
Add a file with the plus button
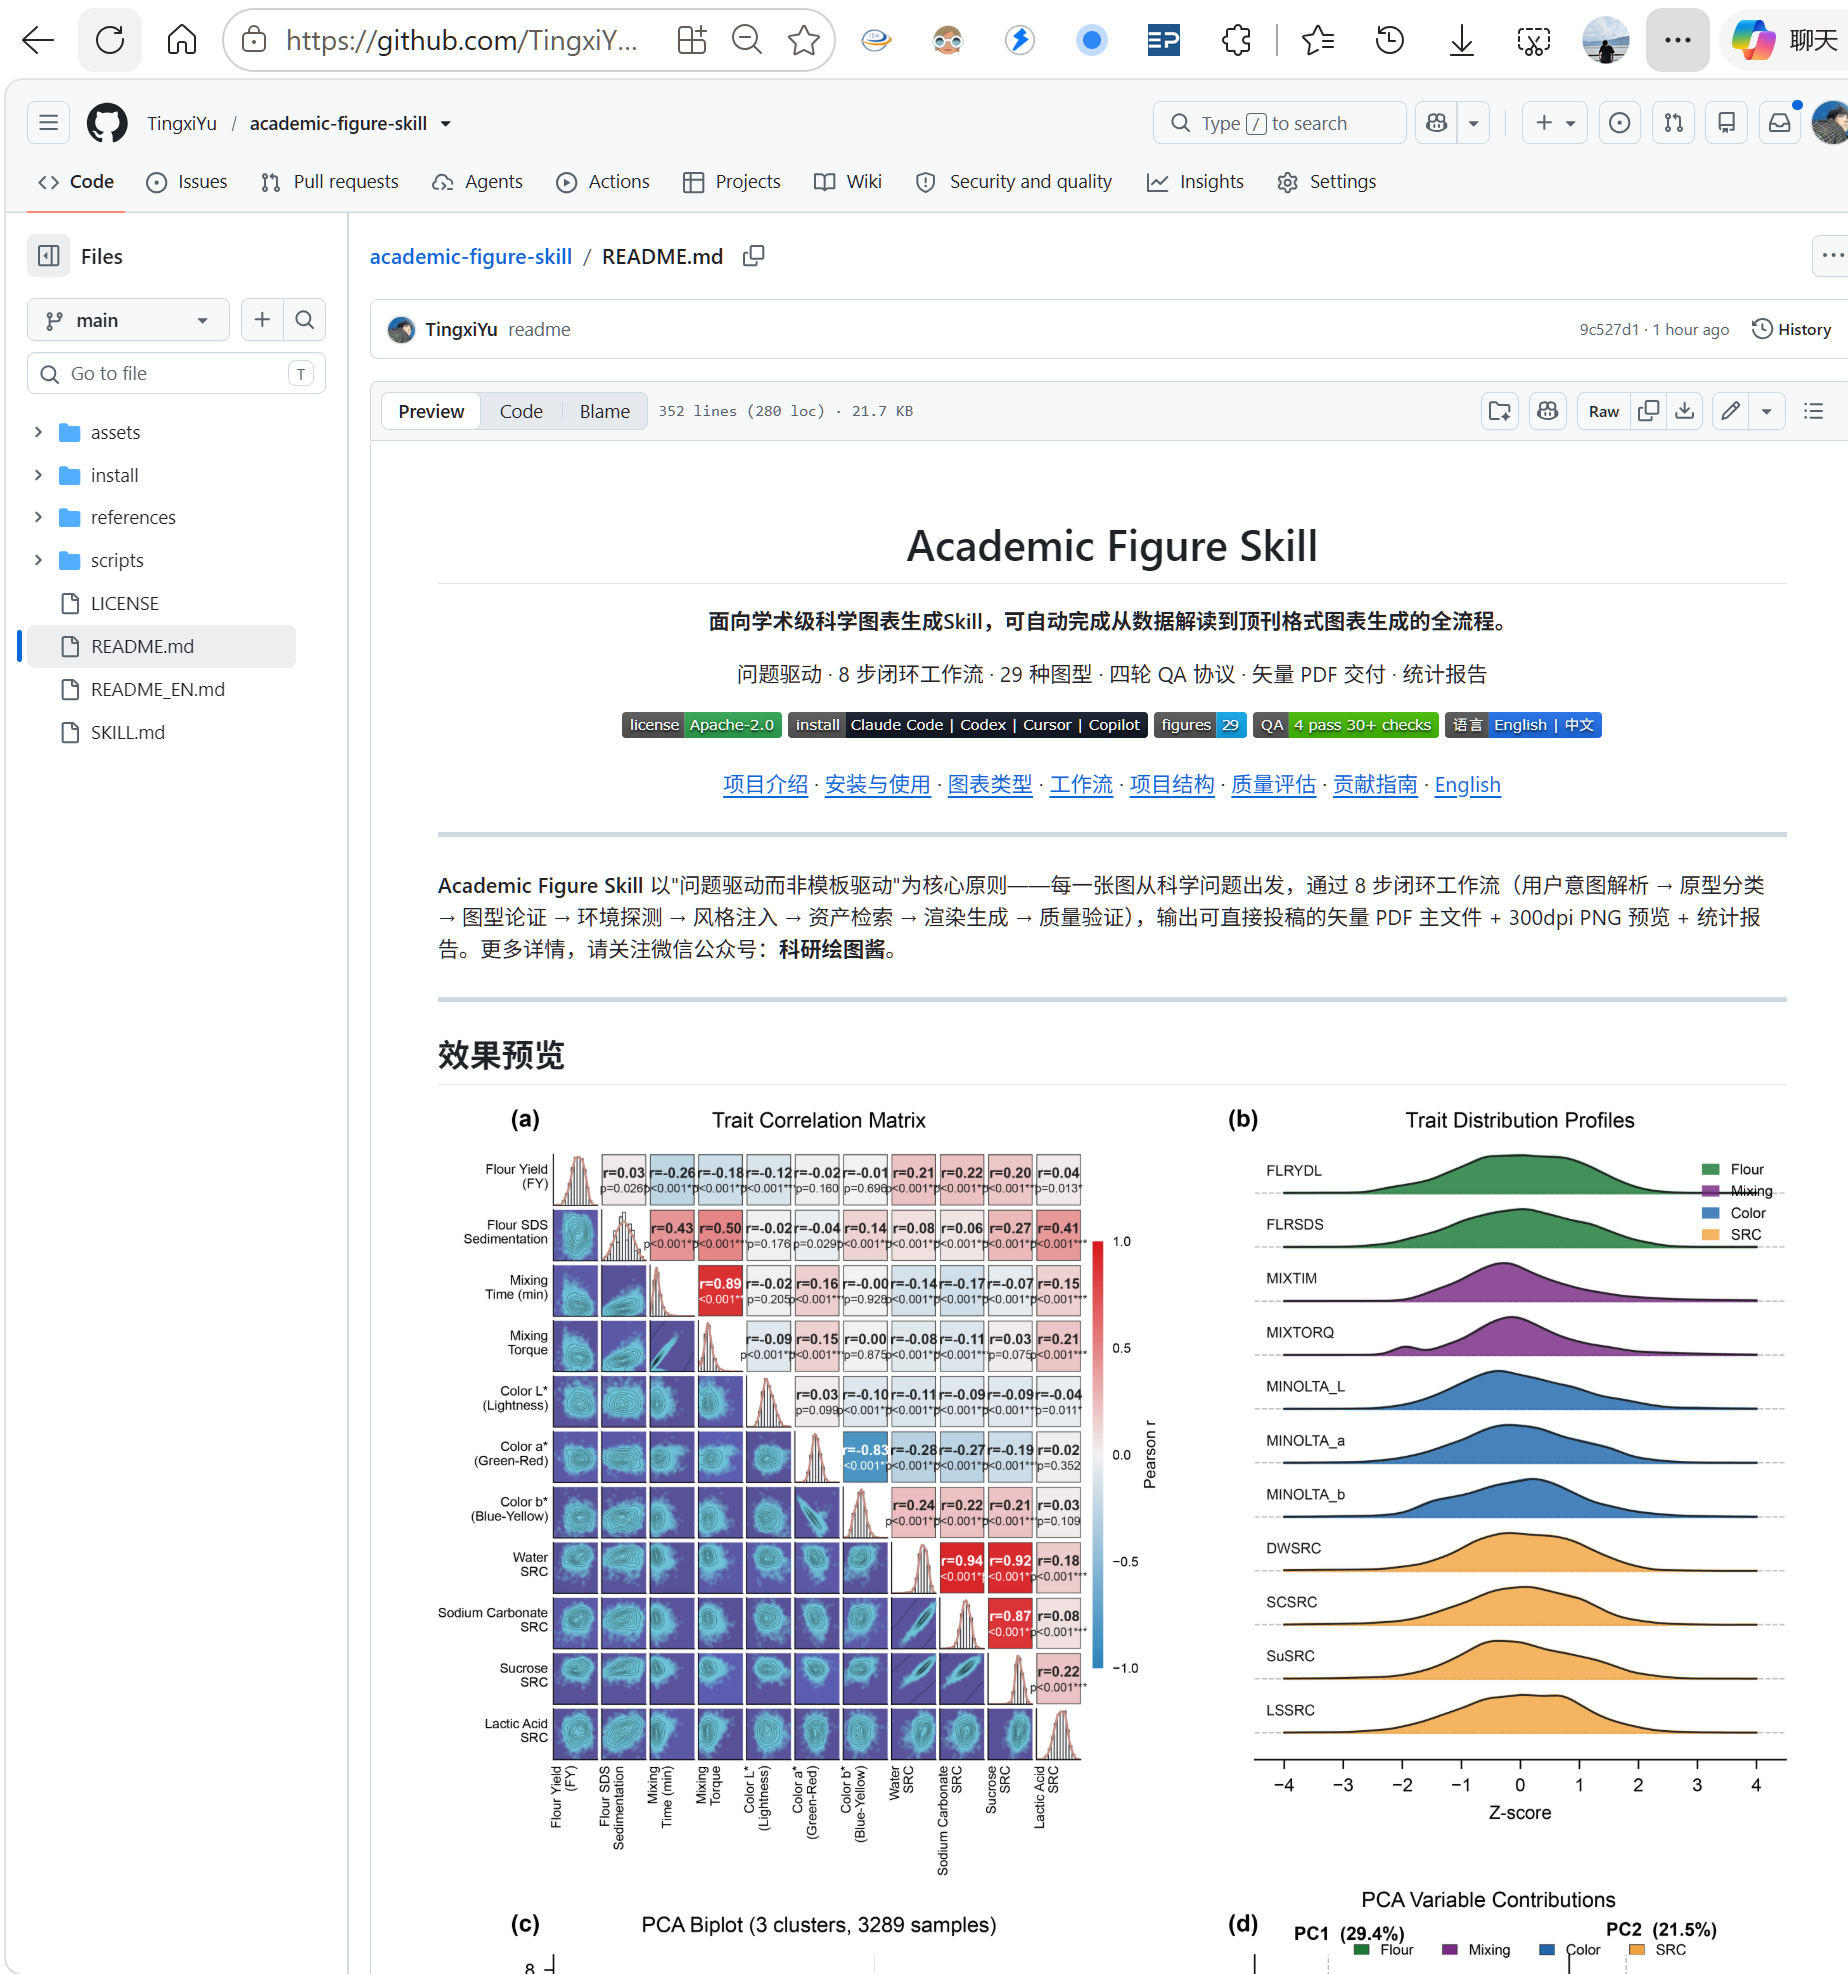click(262, 320)
